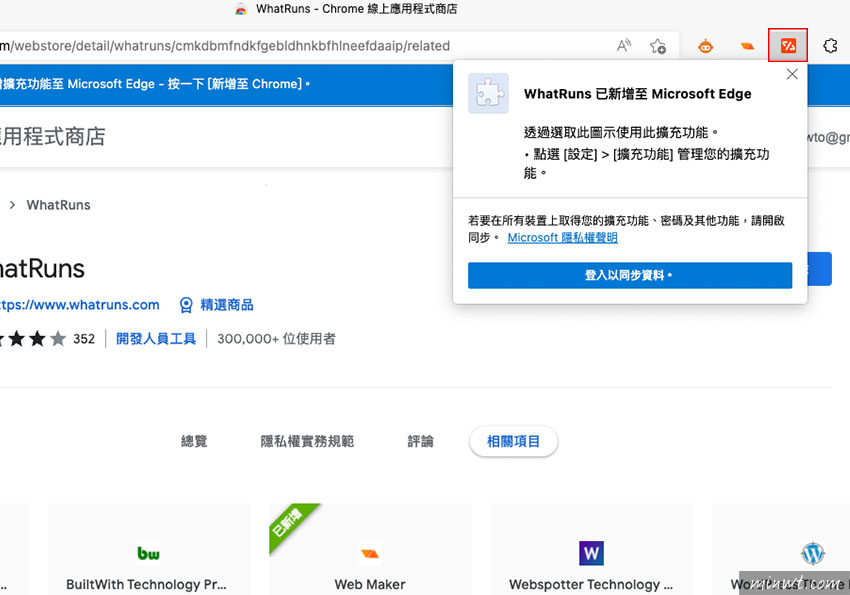Click the featured badge icon beside 精選商品
The width and height of the screenshot is (850, 595).
point(186,305)
